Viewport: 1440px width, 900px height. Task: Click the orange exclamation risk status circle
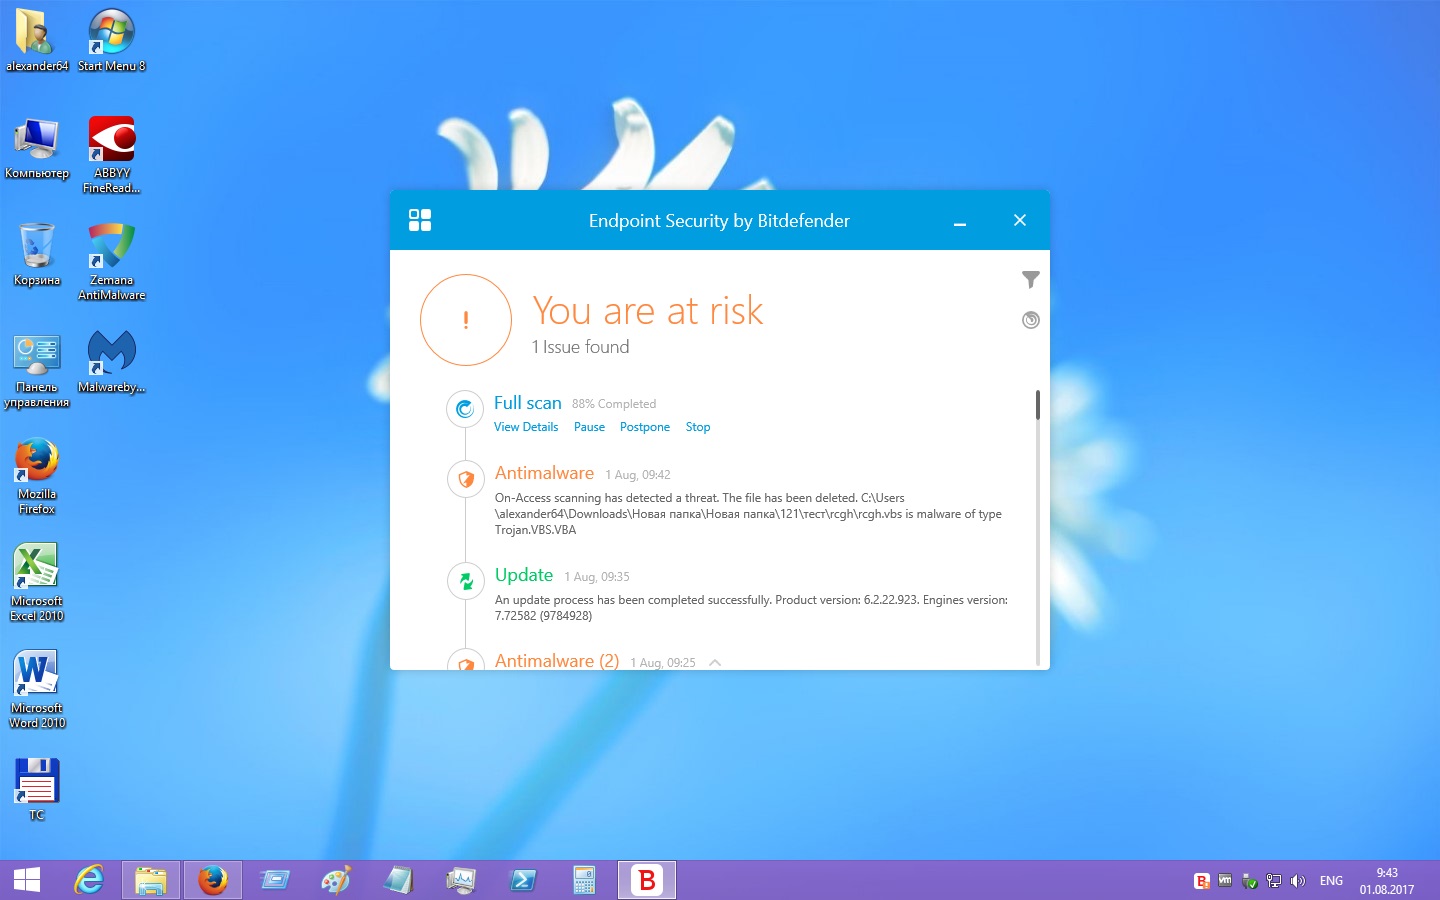466,320
